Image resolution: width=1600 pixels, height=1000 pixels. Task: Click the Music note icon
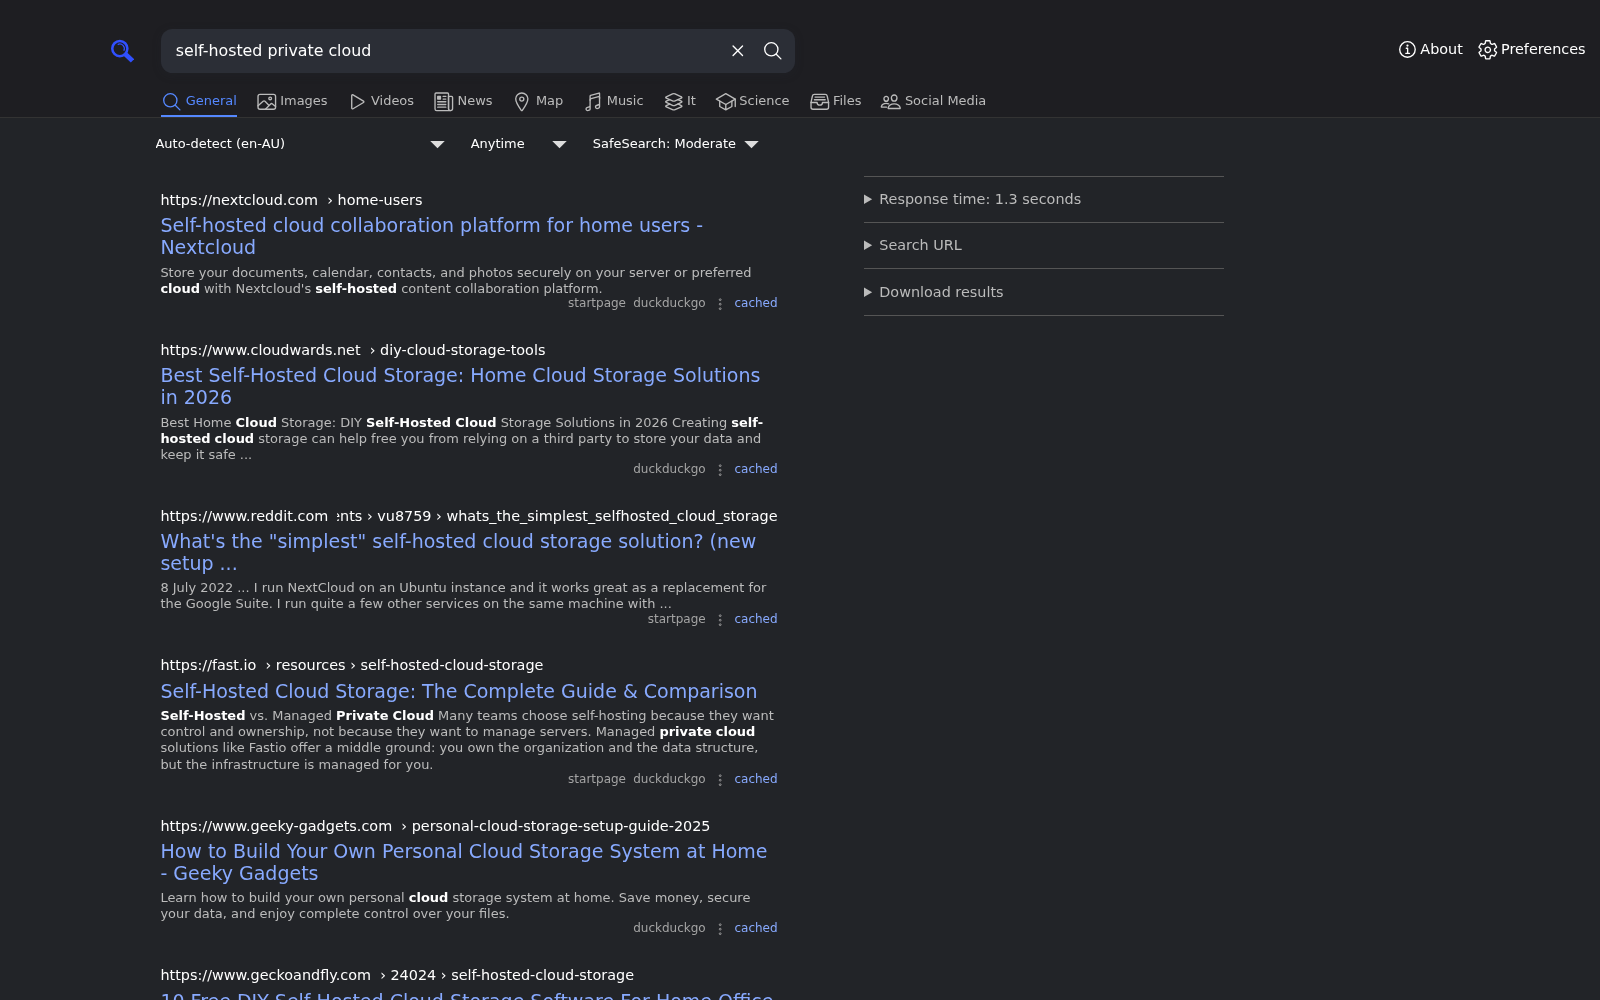pos(593,102)
